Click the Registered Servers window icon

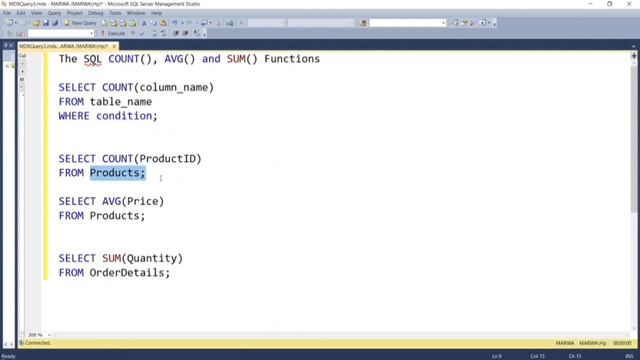coord(454,23)
